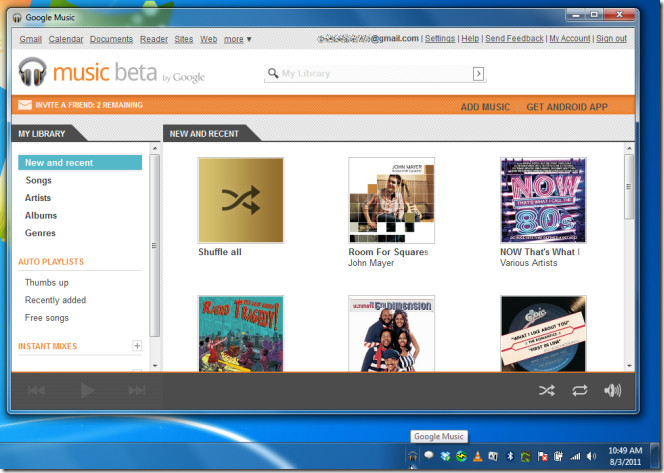Select New and recent in library
664x473 pixels.
click(80, 163)
